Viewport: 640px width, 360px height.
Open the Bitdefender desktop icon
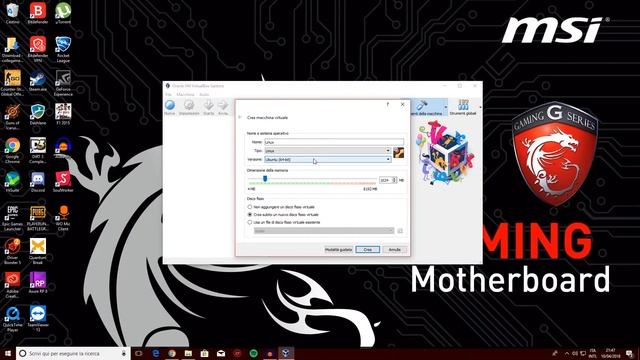(38, 13)
